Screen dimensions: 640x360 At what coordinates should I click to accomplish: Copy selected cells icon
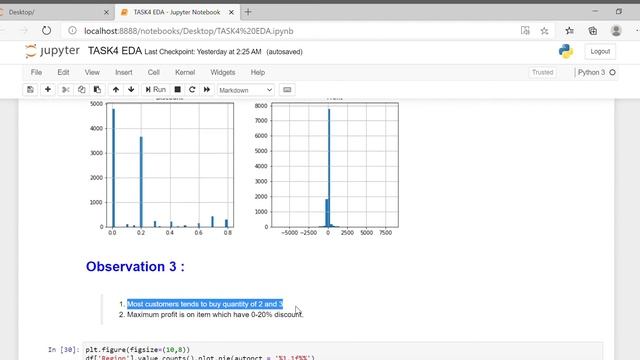click(x=81, y=90)
